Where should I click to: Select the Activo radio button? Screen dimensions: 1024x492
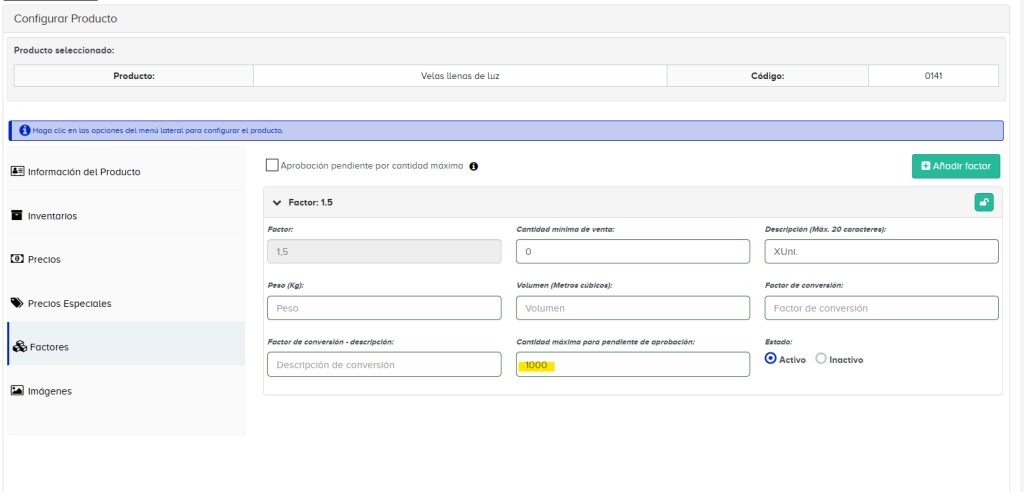771,359
